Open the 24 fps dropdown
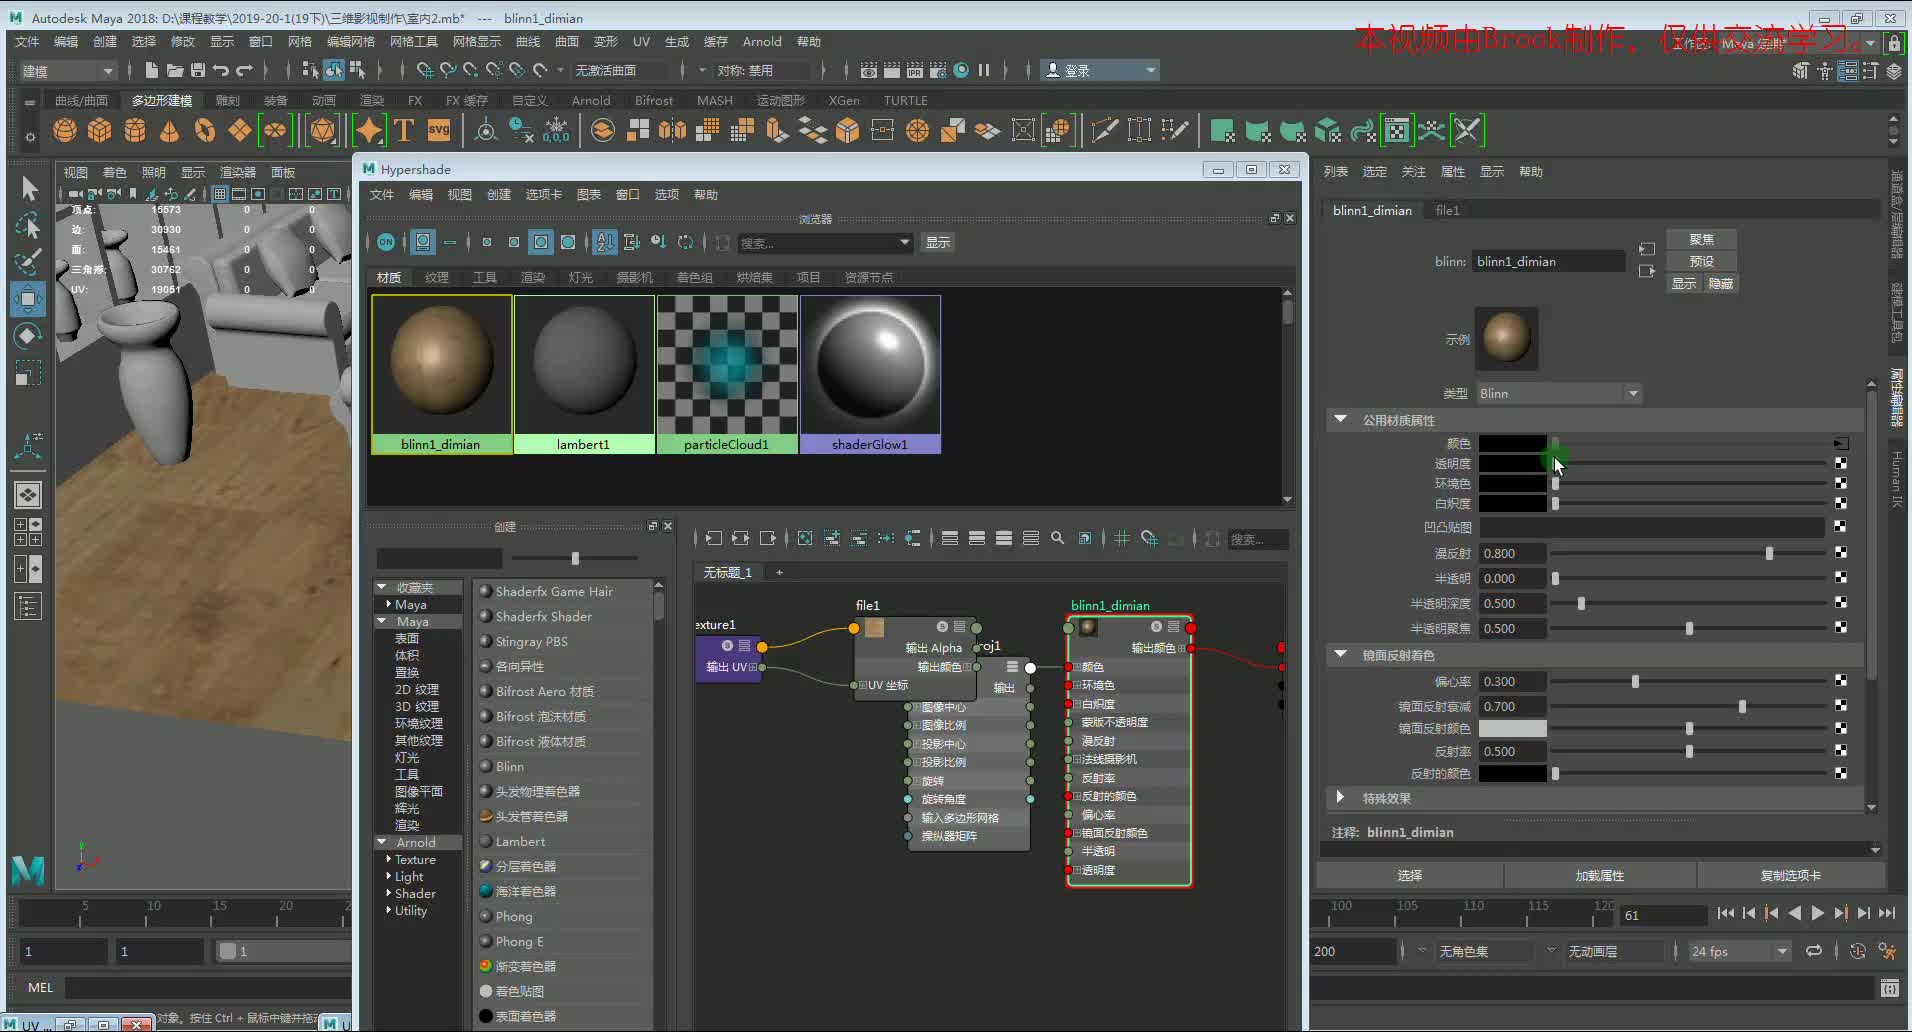Image resolution: width=1912 pixels, height=1032 pixels. point(1739,951)
